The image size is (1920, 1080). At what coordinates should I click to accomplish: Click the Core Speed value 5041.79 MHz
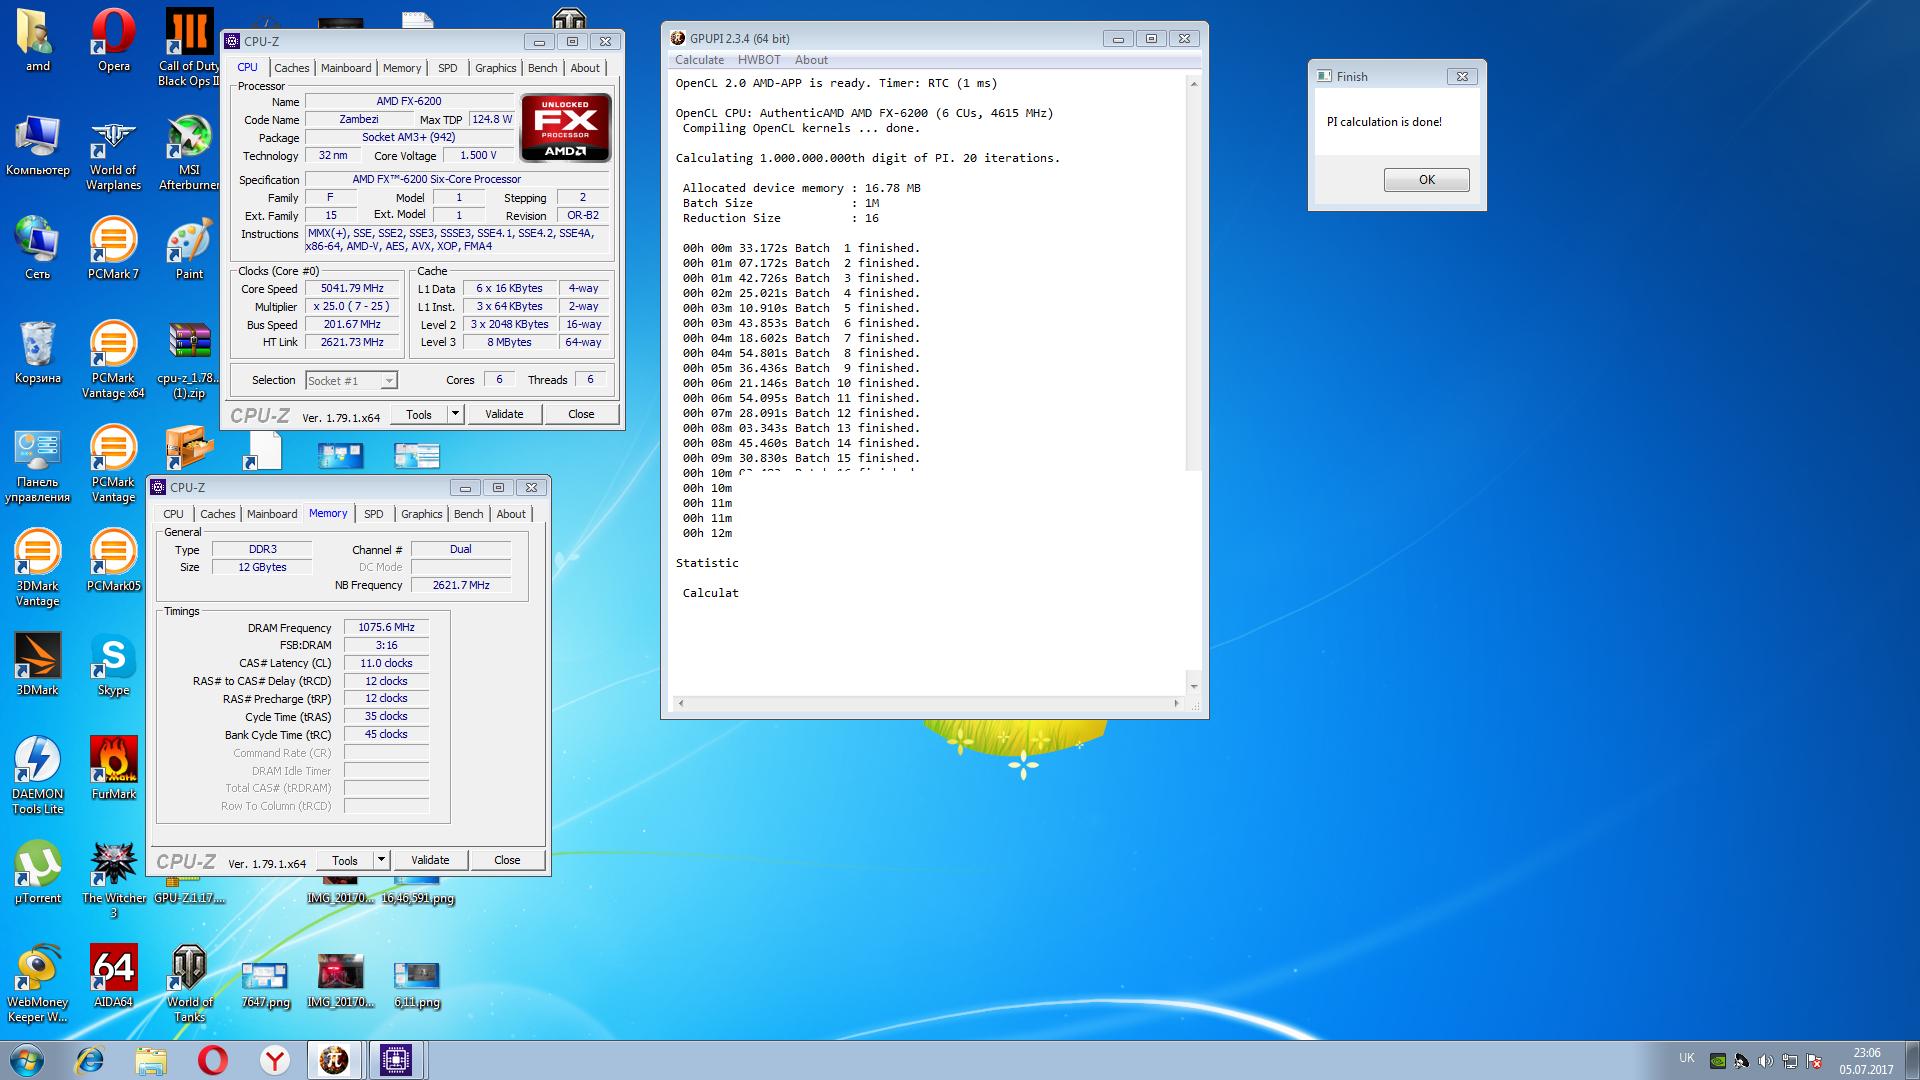click(x=352, y=288)
